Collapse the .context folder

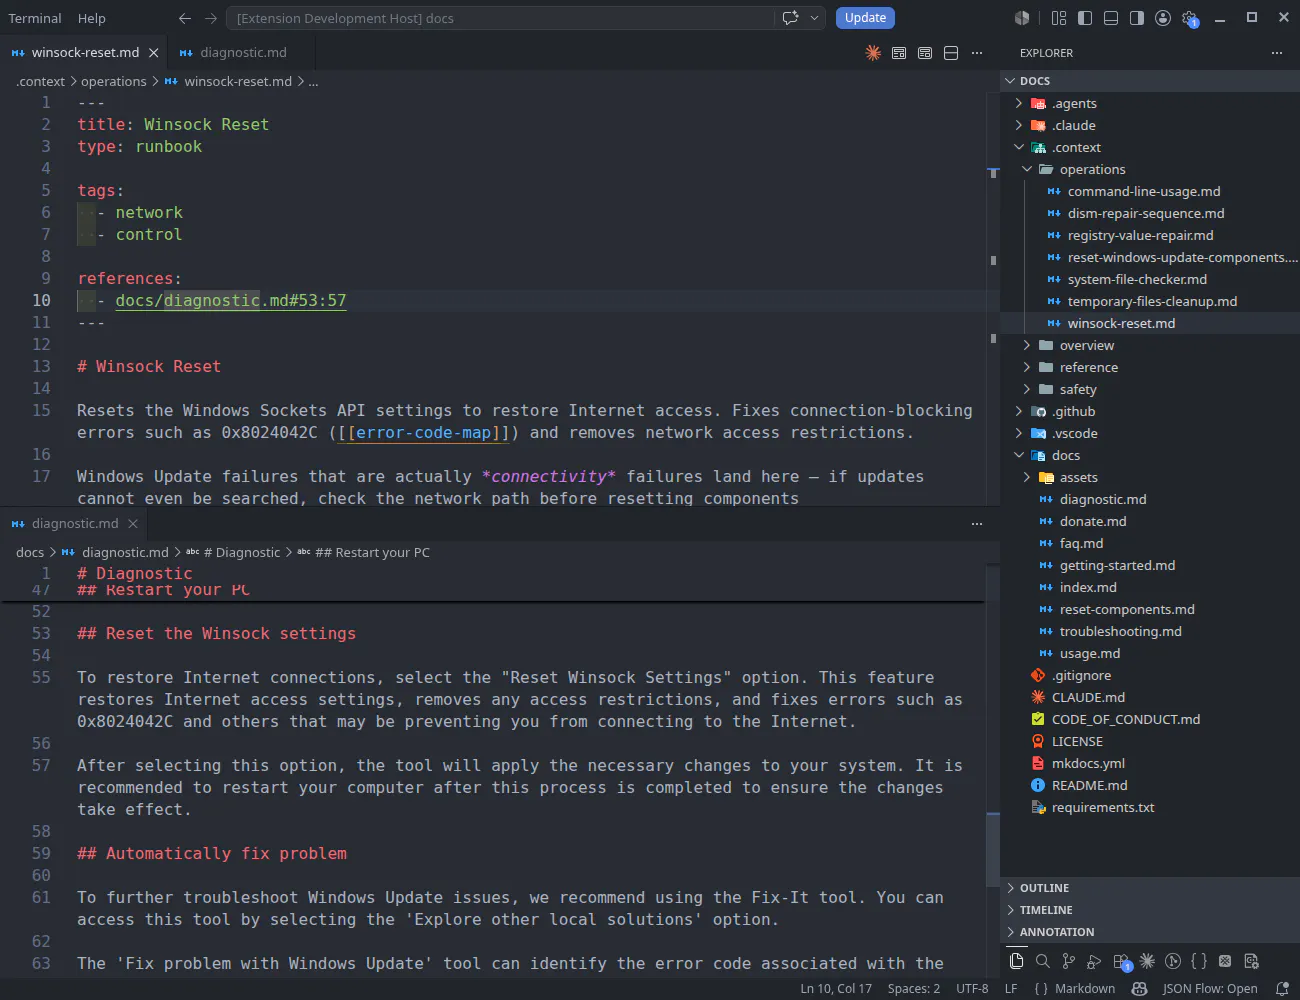point(1019,147)
